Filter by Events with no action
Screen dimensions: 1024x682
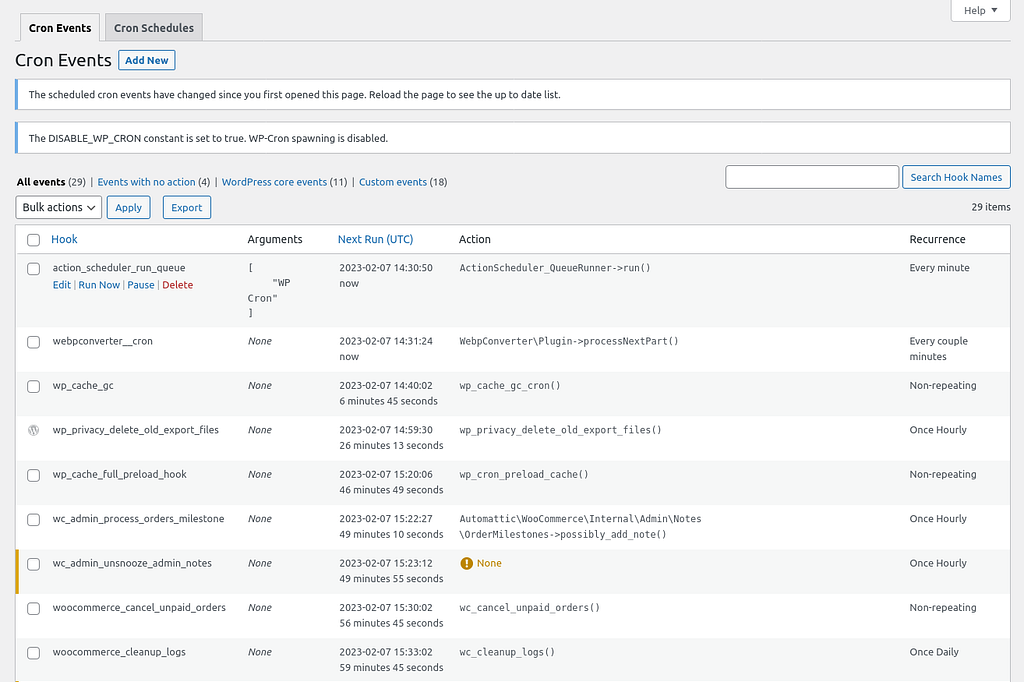(x=146, y=182)
